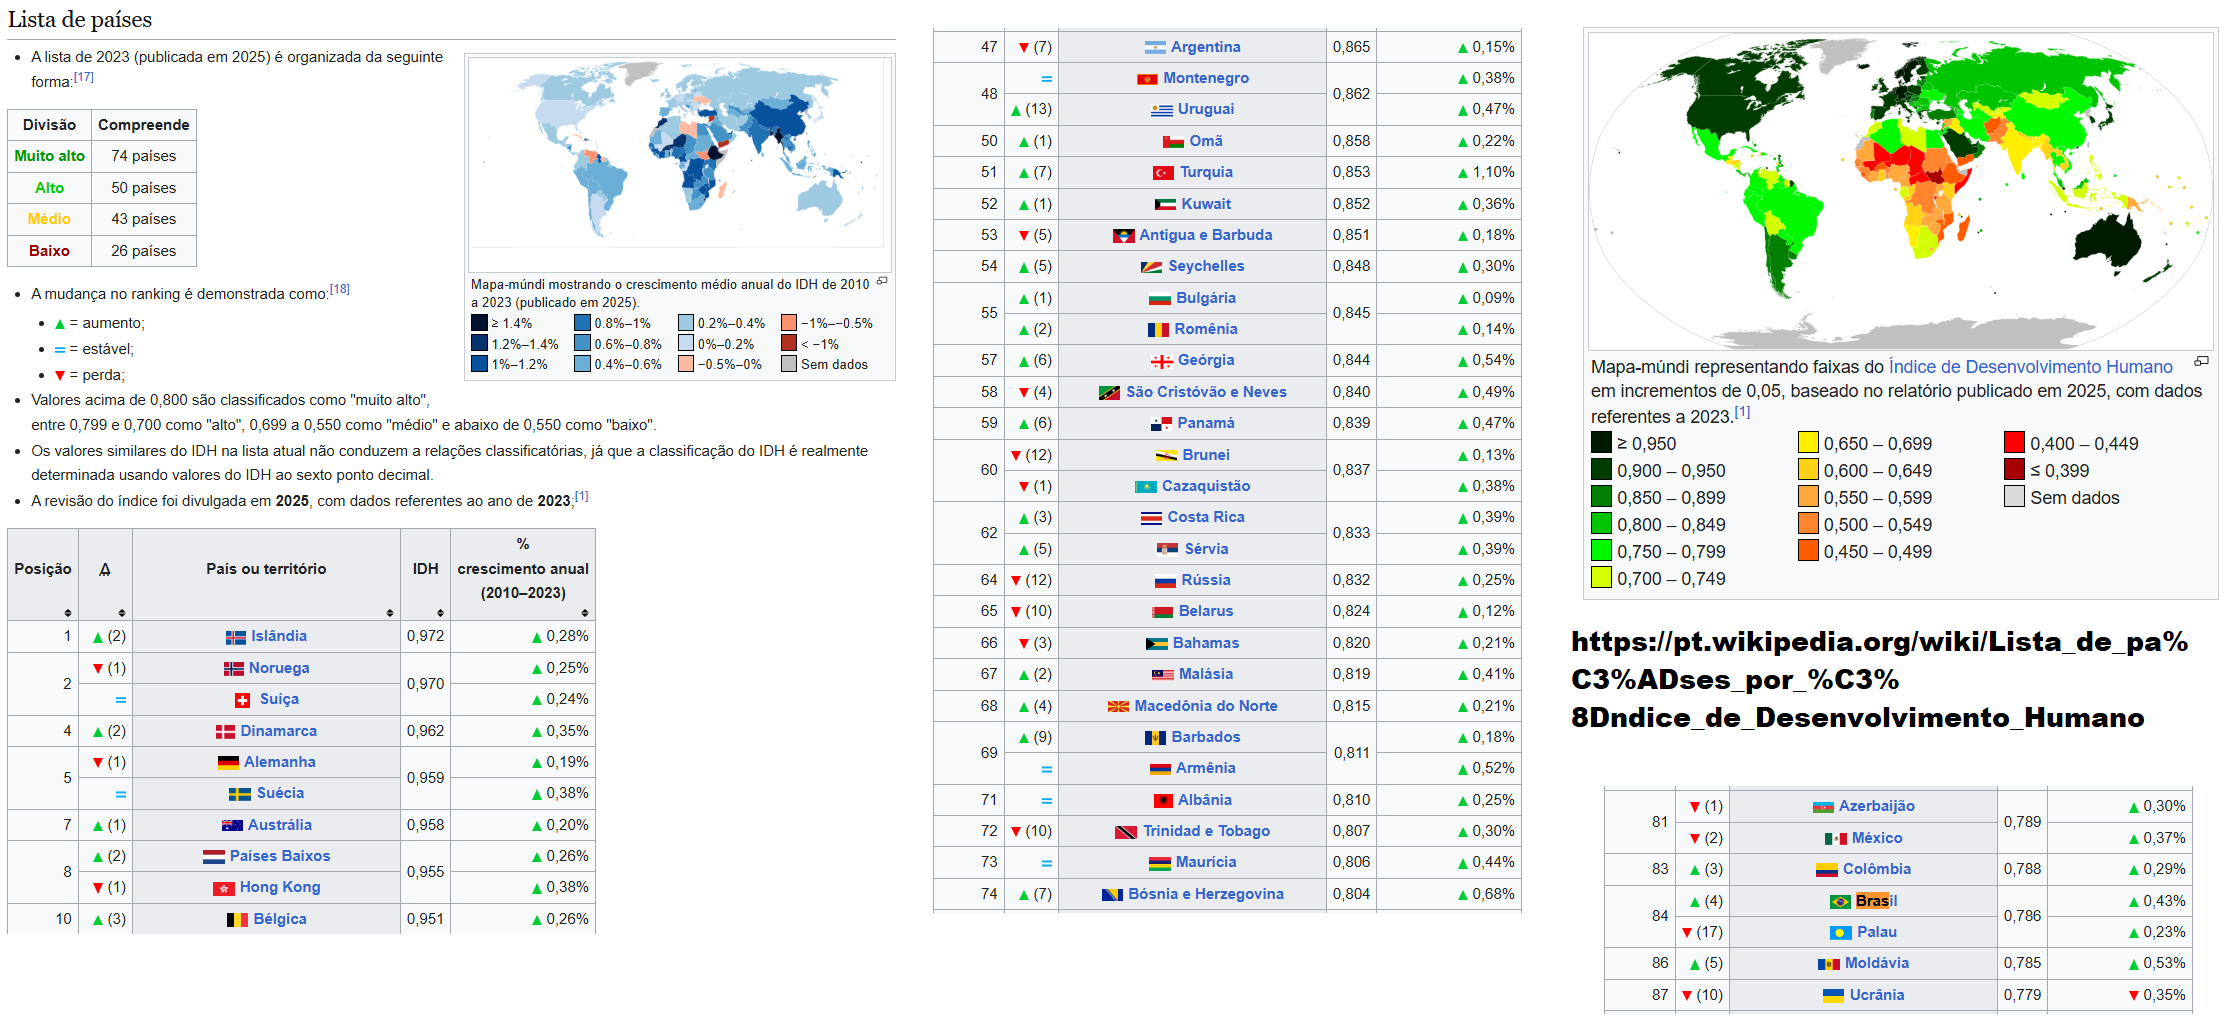This screenshot has width=2230, height=1030.
Task: Open the Trinidad e Tobago link
Action: click(1206, 832)
